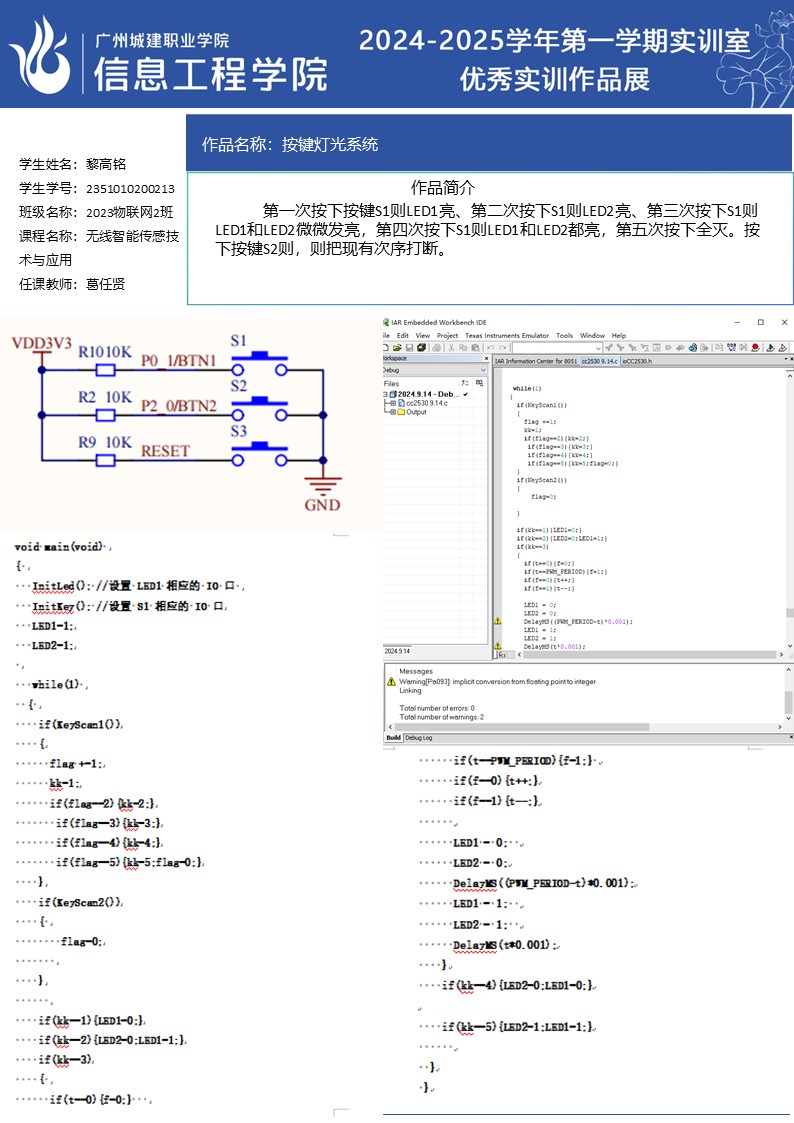Open the Texas Instruments Emulator menu
794x1123 pixels.
507,336
